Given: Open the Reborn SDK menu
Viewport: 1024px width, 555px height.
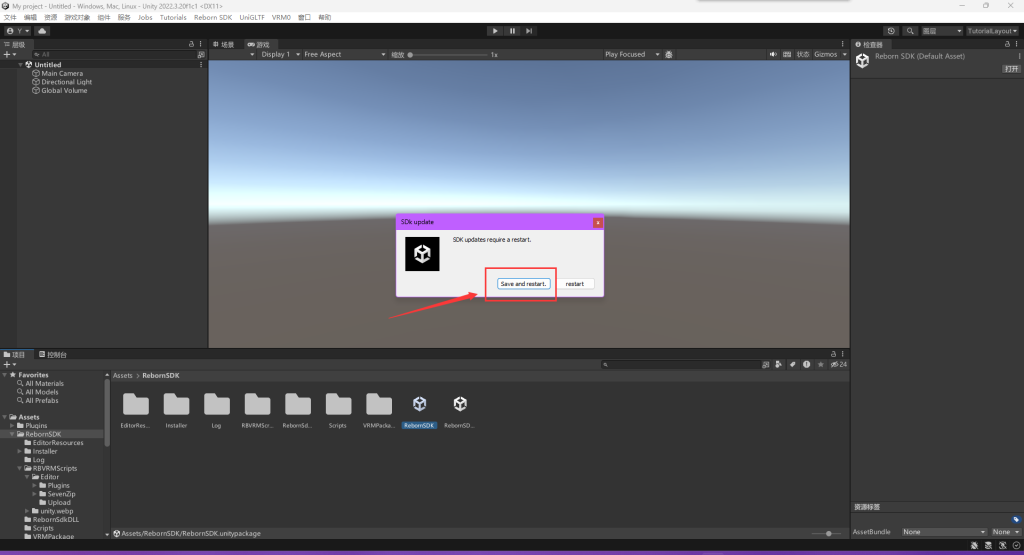Looking at the screenshot, I should 213,17.
